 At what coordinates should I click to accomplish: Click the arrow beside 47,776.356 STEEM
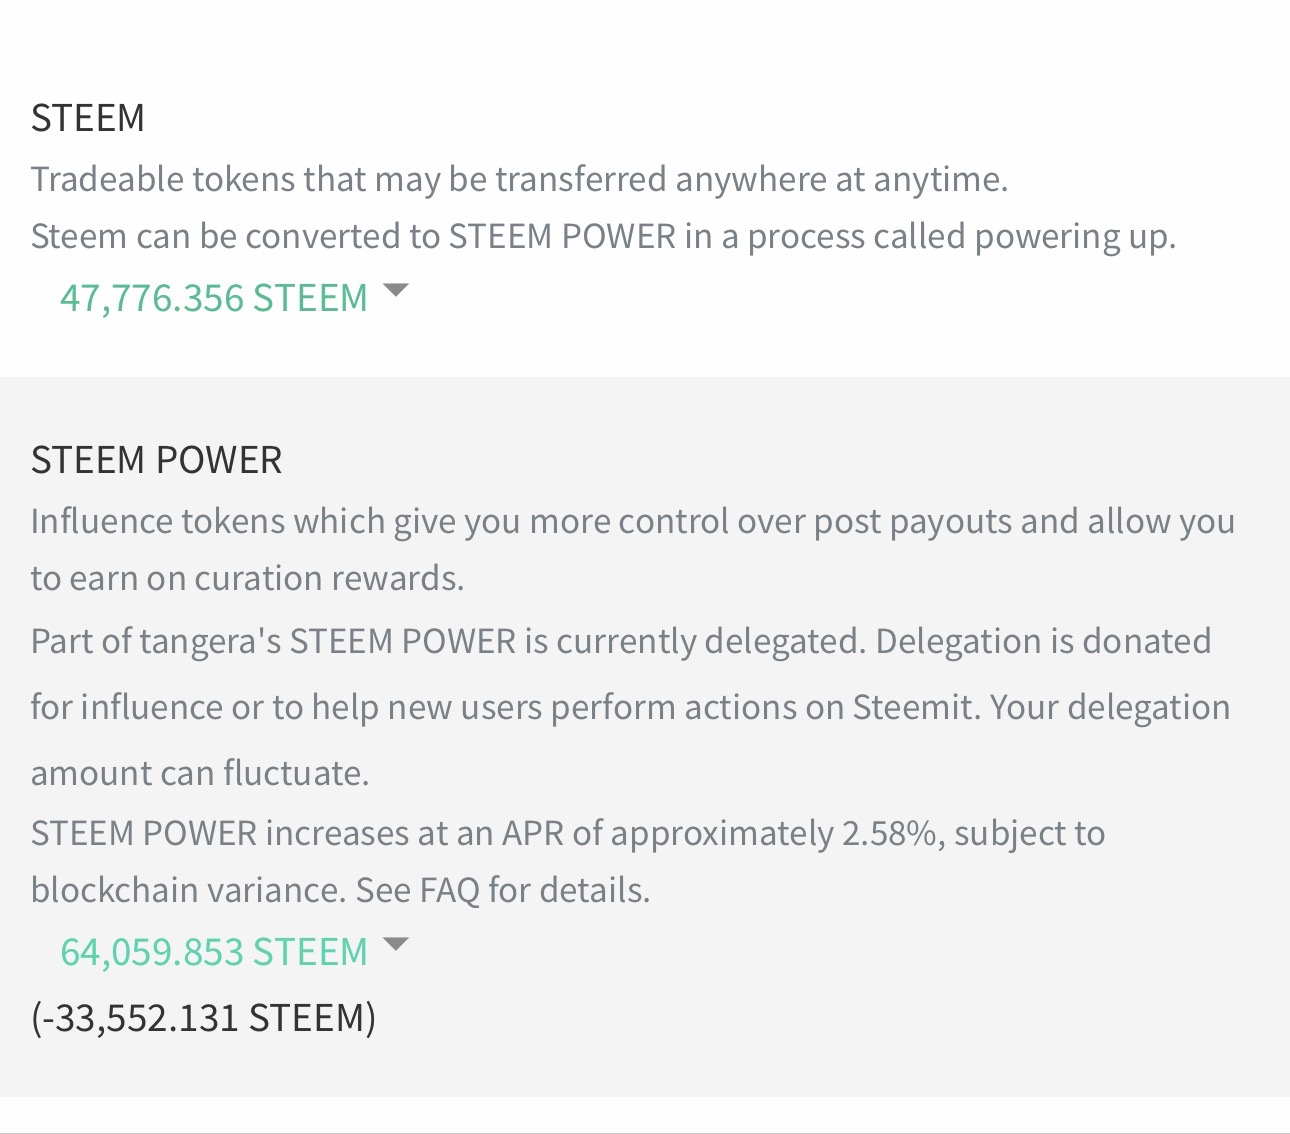point(397,291)
